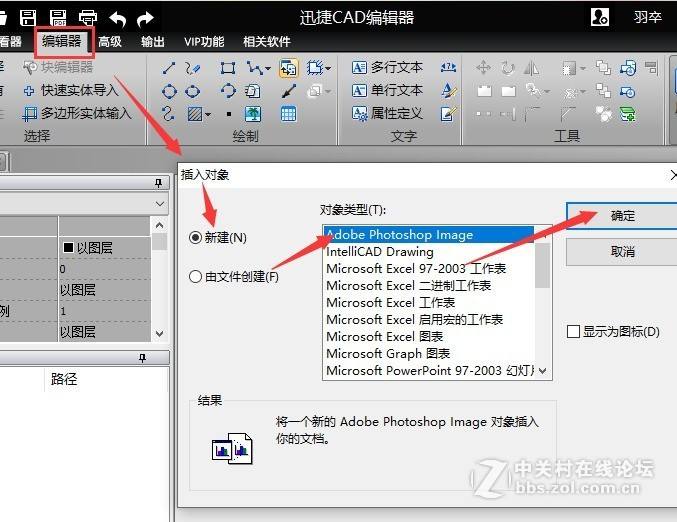
Task: Click the Save icon in title bar
Action: (28, 18)
